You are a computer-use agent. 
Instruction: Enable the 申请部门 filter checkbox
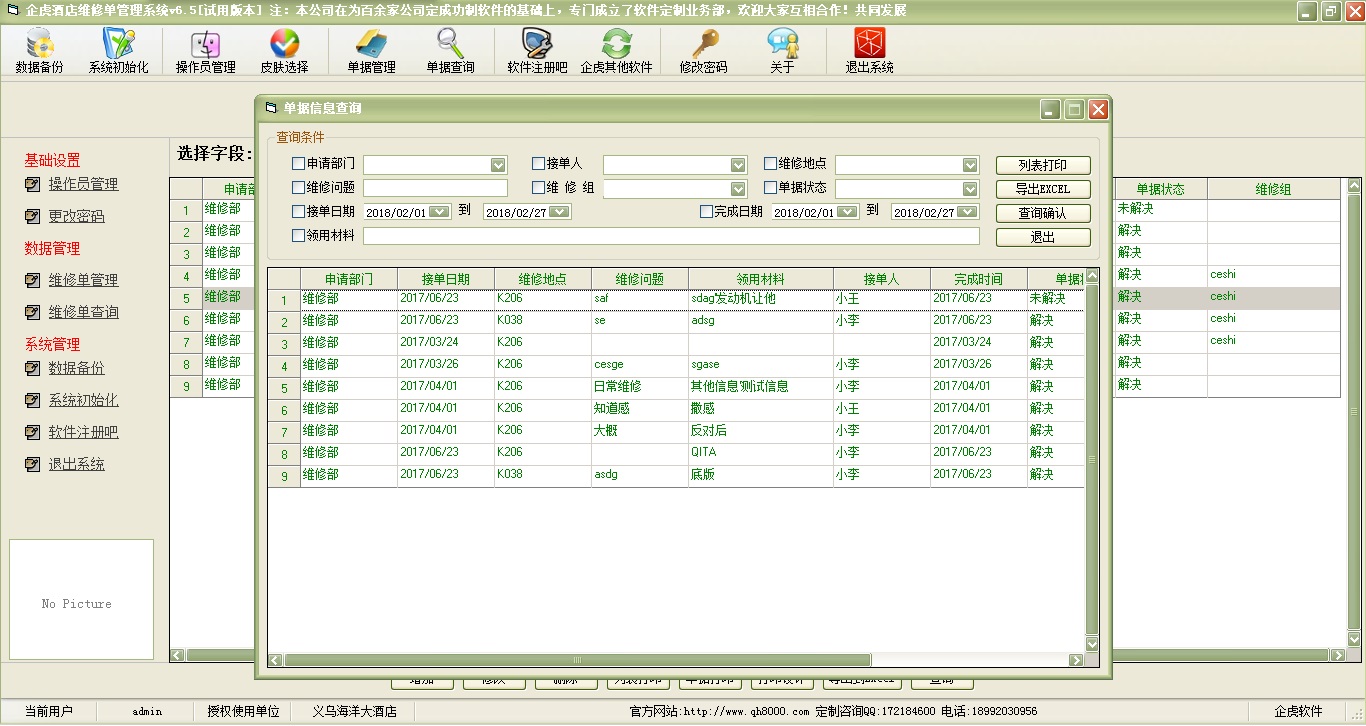(x=298, y=163)
